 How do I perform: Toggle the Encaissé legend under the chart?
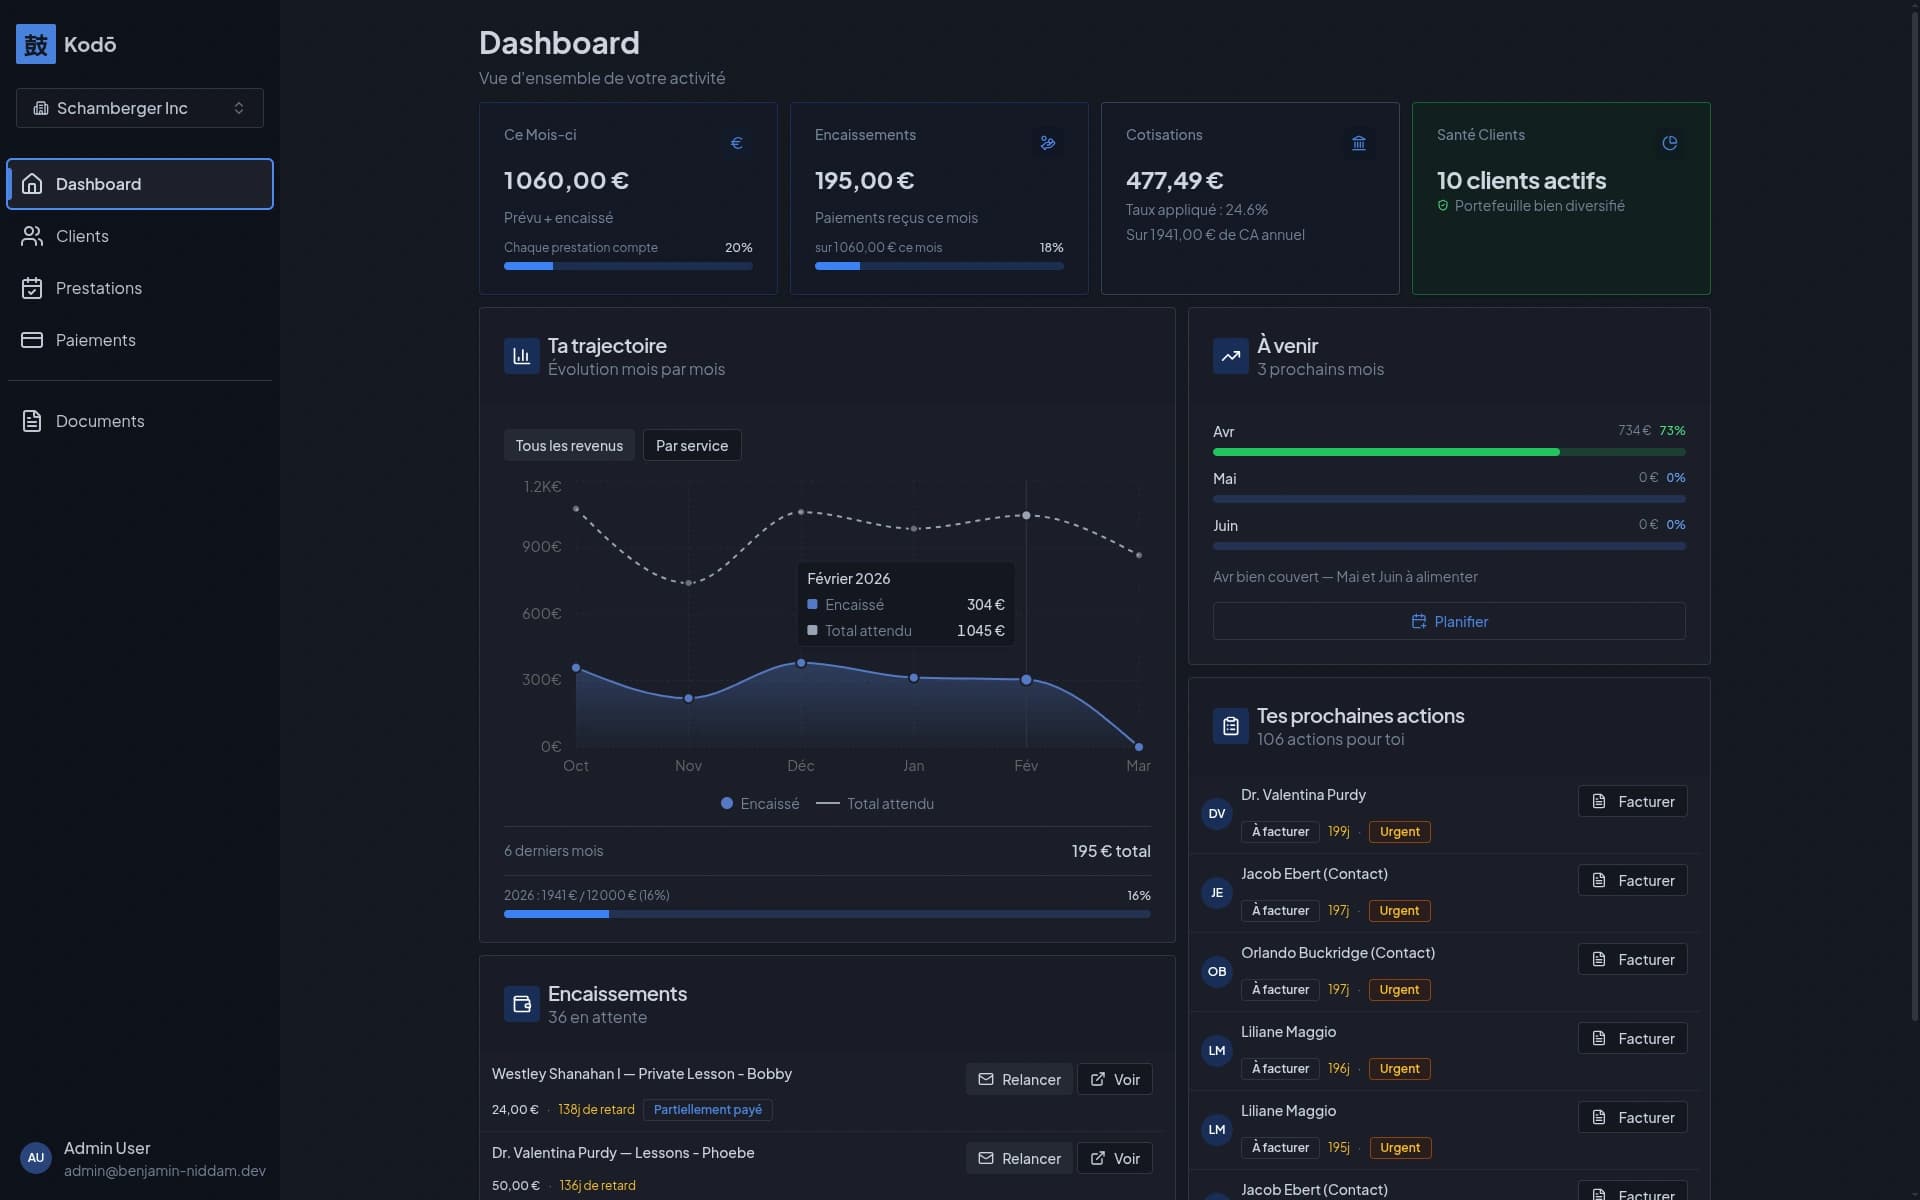760,804
